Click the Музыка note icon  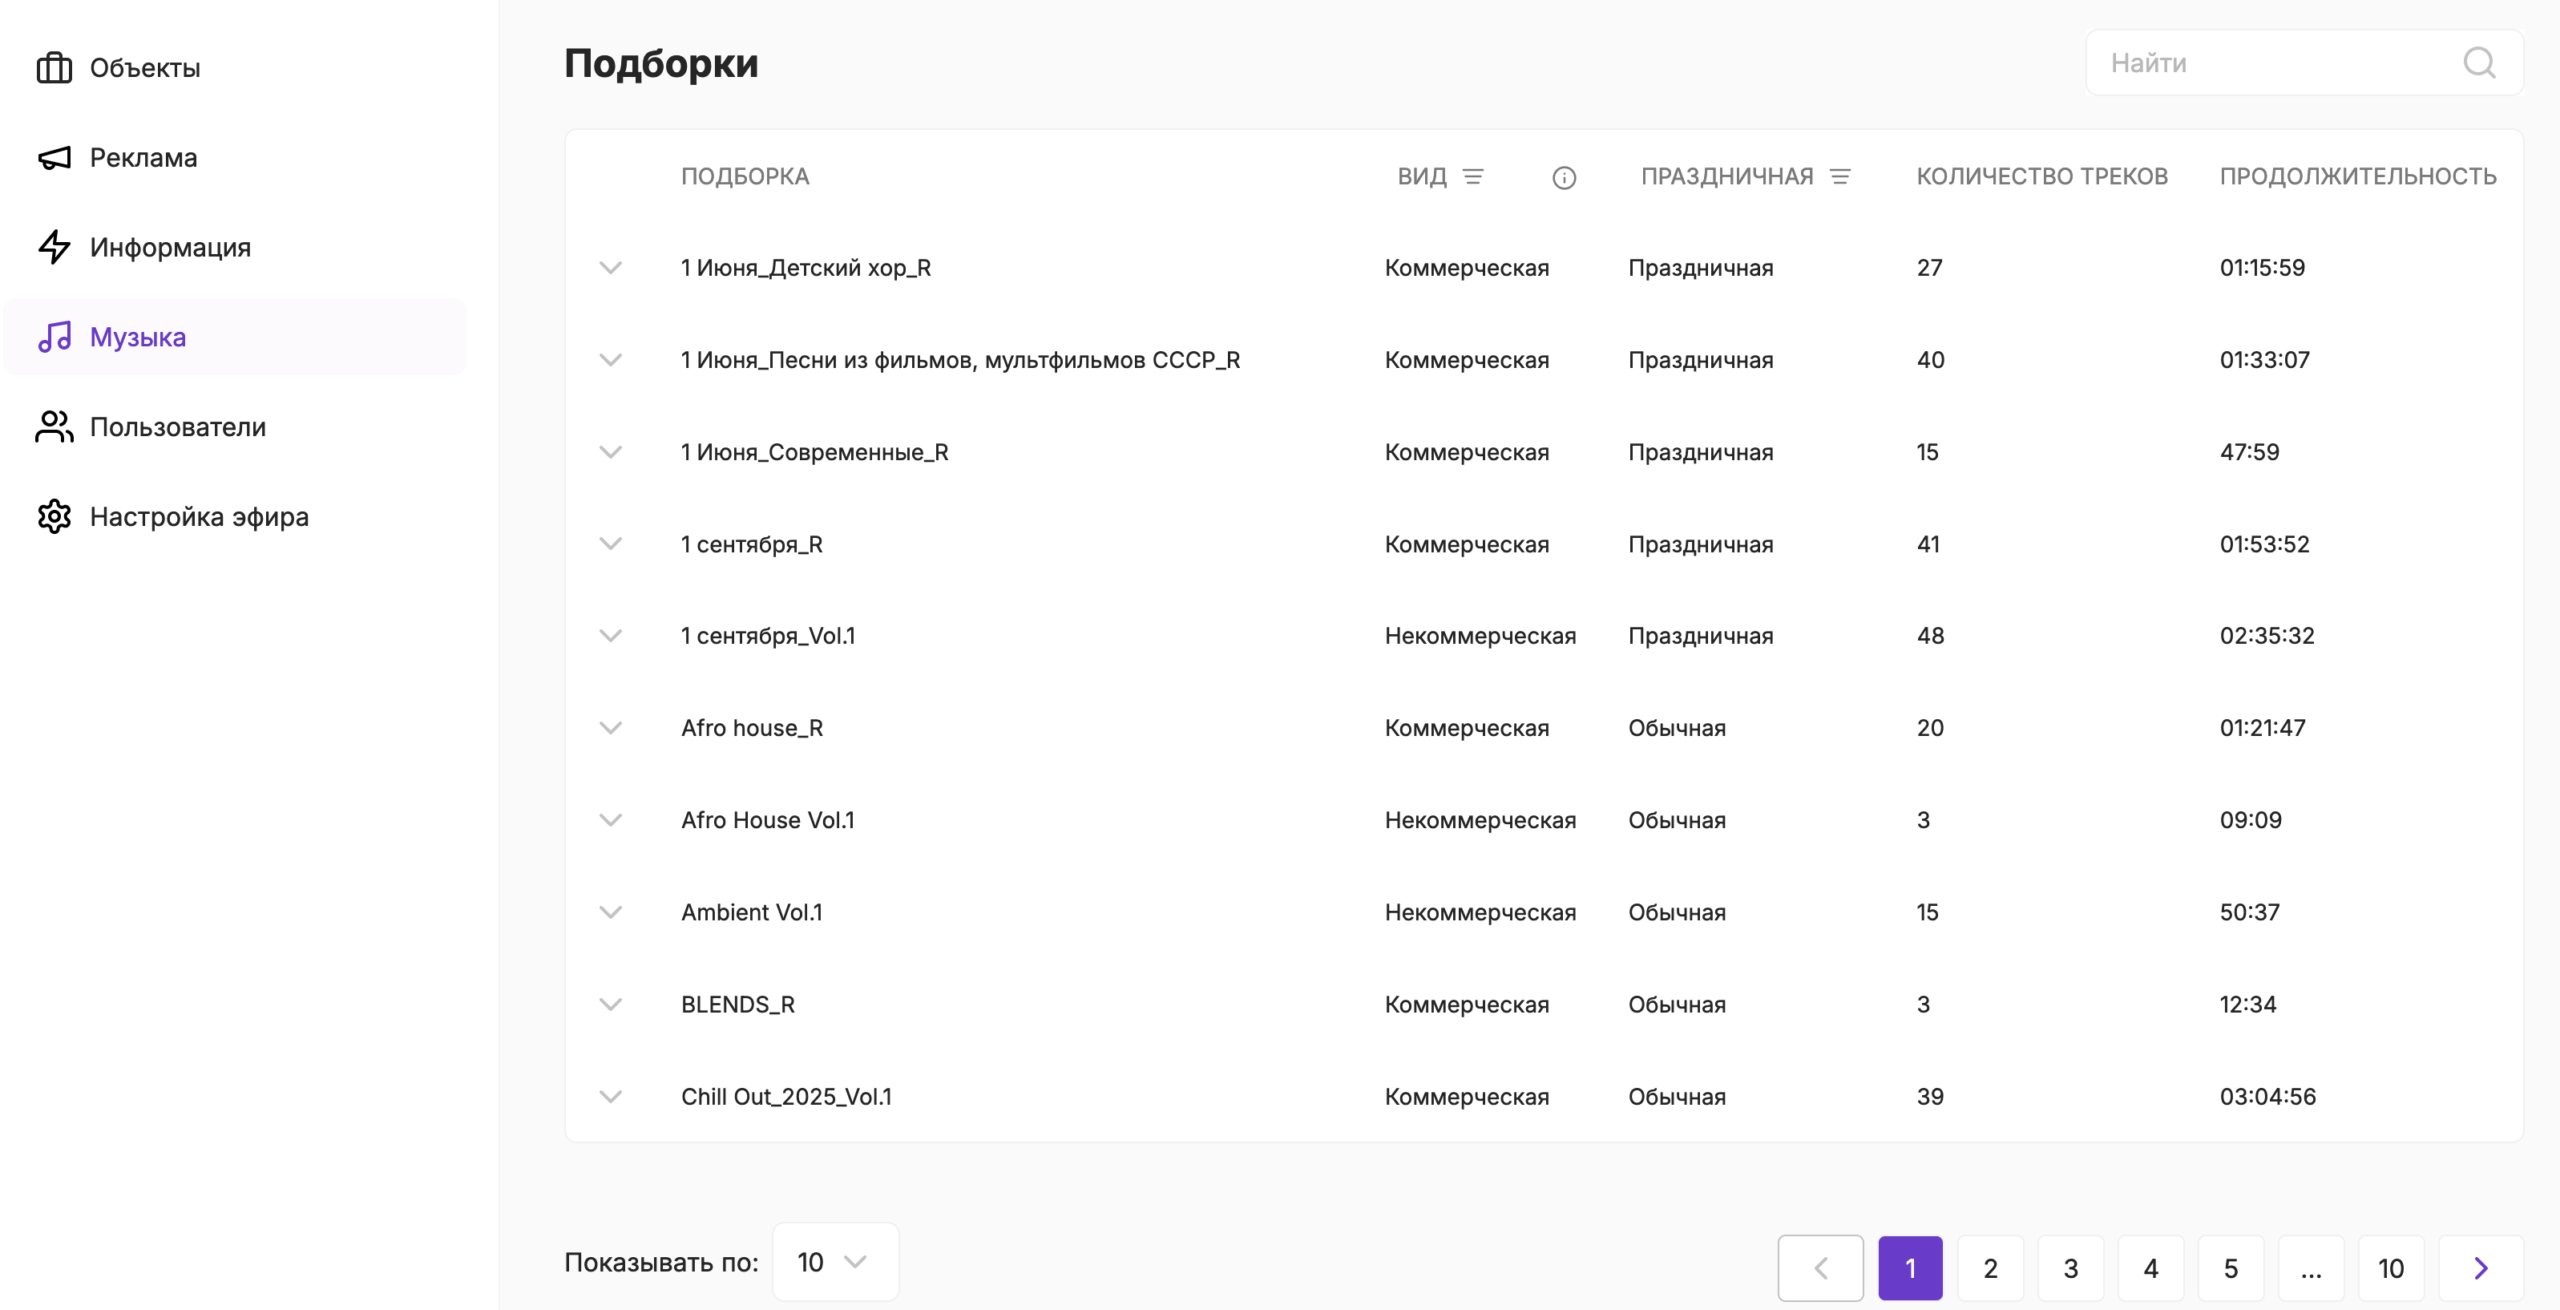tap(53, 337)
